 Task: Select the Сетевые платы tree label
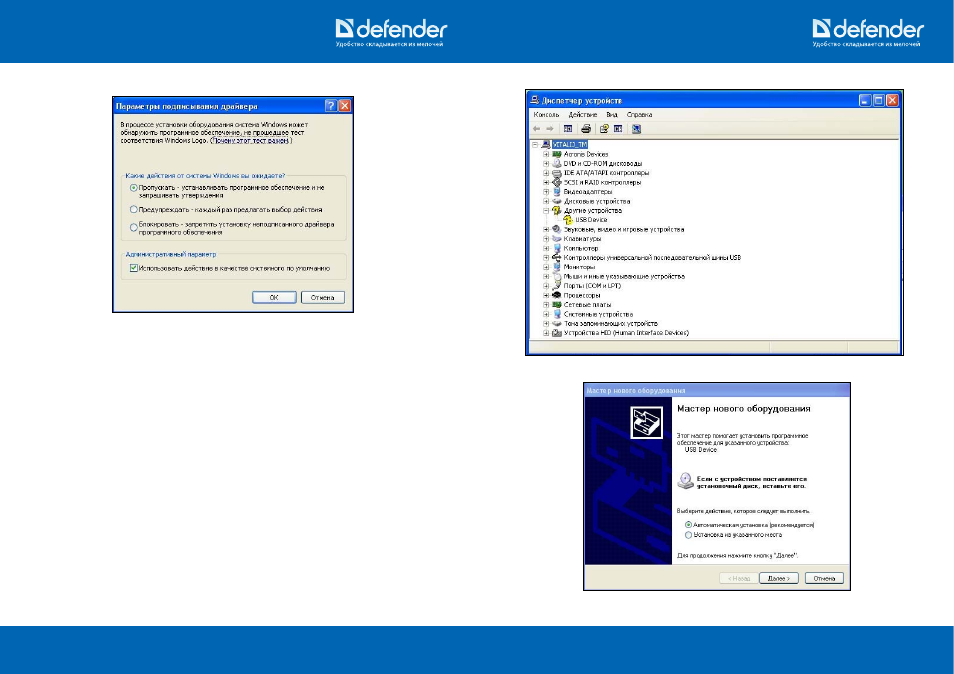click(x=587, y=305)
